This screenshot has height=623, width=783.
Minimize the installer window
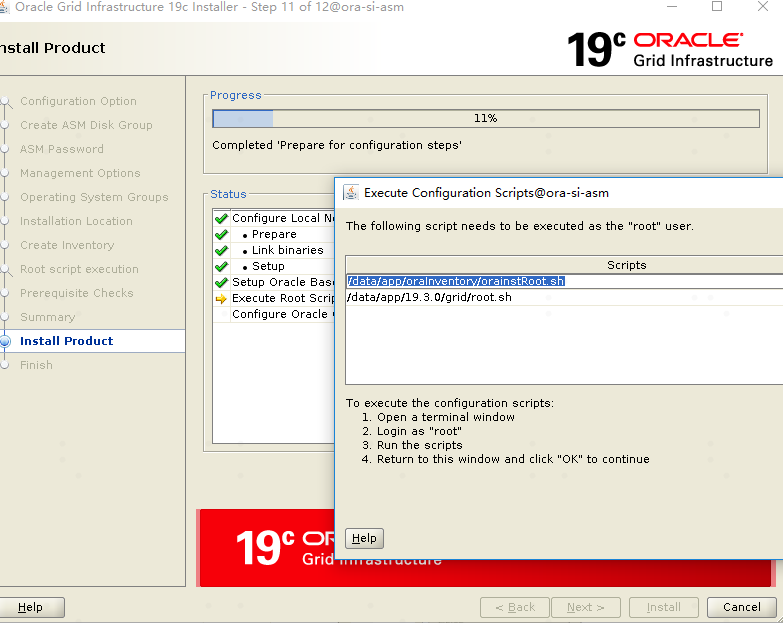click(x=672, y=6)
